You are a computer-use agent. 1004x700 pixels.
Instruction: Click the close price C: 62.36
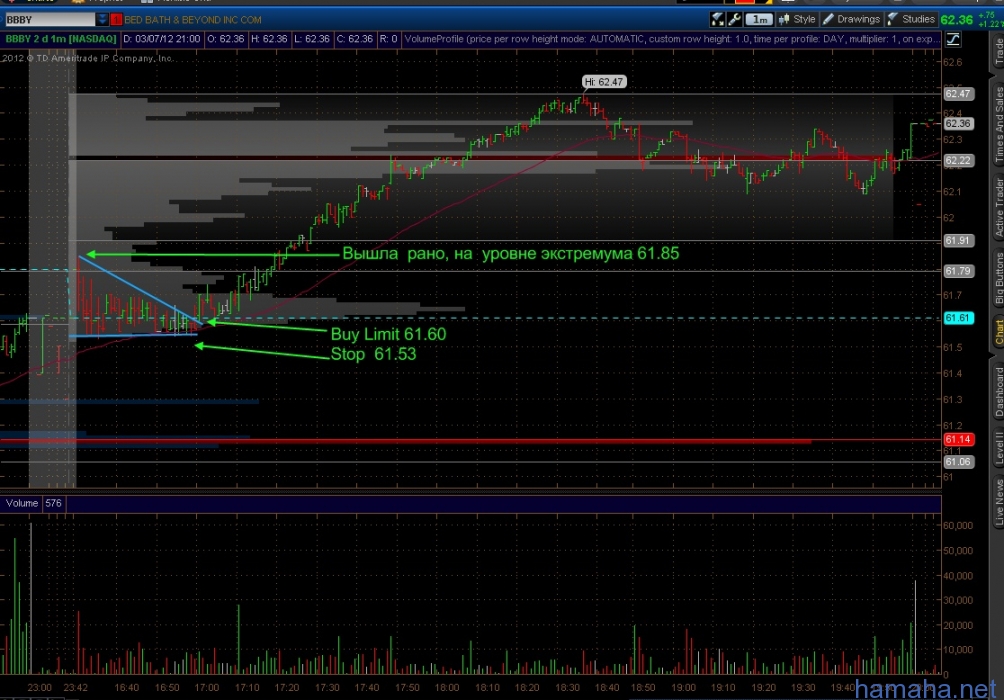click(x=355, y=39)
